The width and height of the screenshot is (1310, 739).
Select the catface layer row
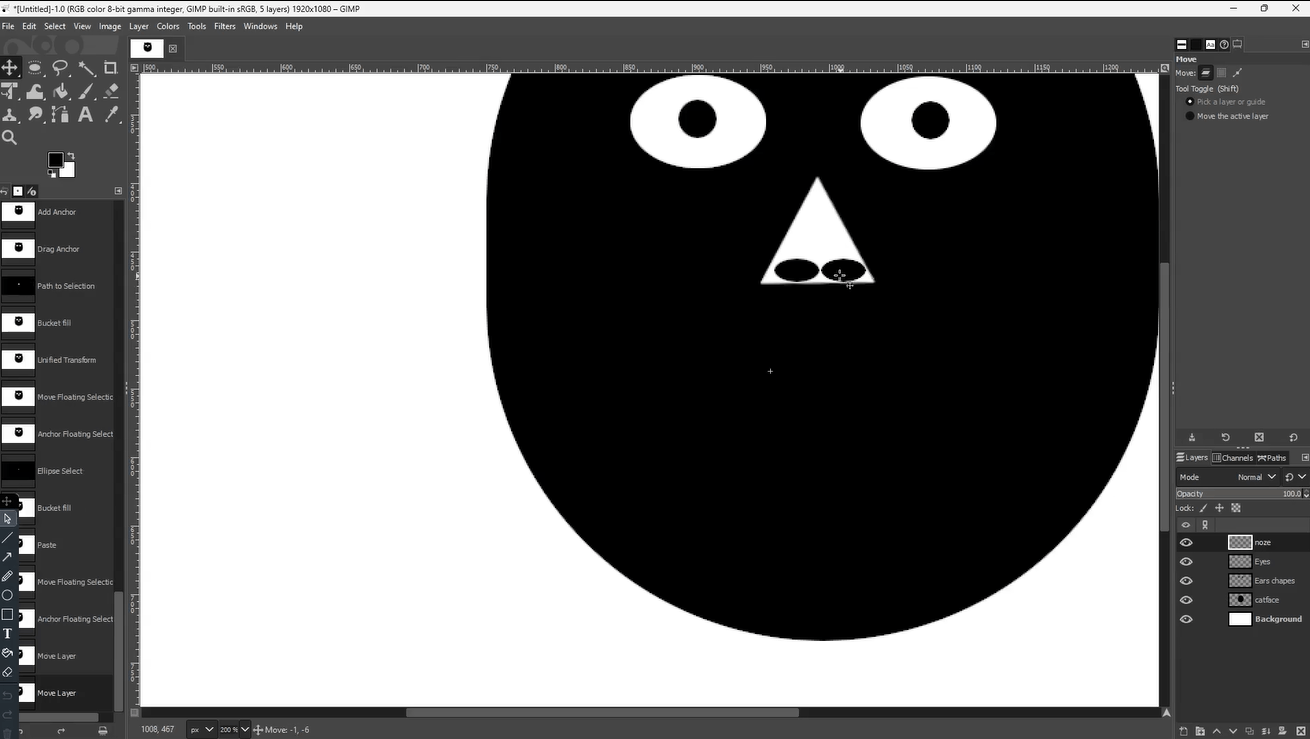[1243, 600]
